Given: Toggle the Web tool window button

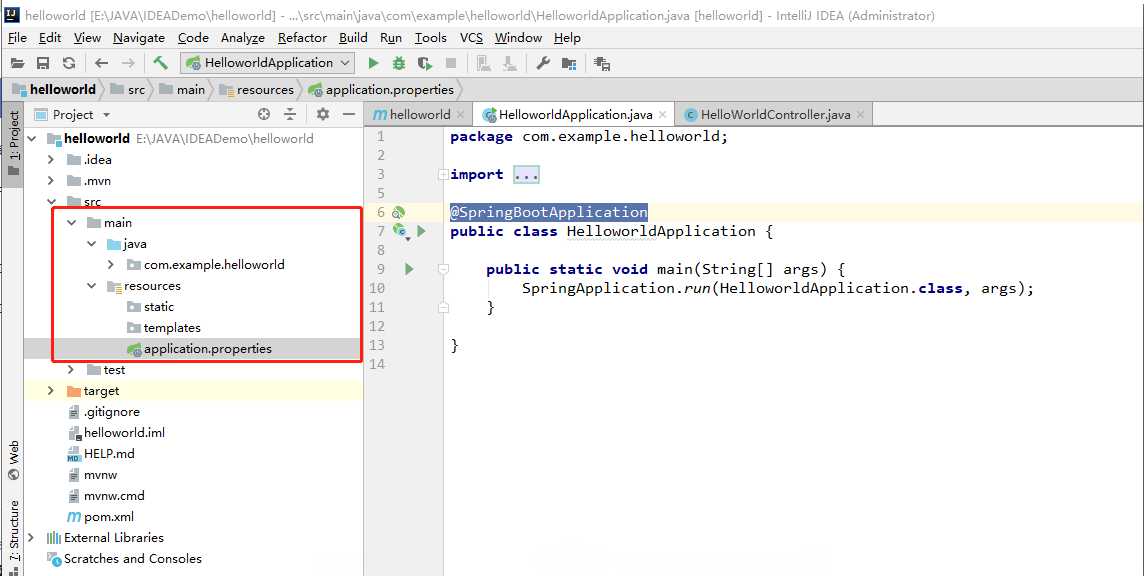Looking at the screenshot, I should (14, 460).
